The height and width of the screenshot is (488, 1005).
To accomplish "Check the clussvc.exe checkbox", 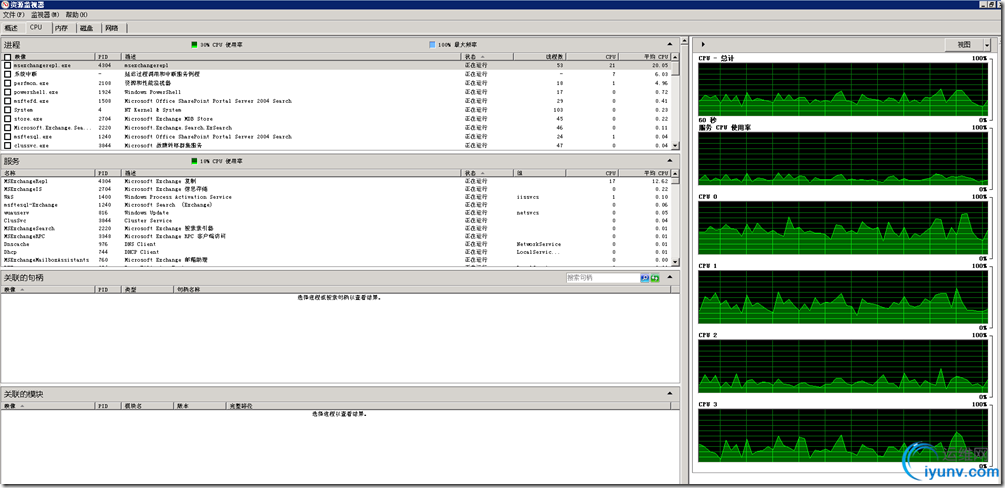I will 8,146.
